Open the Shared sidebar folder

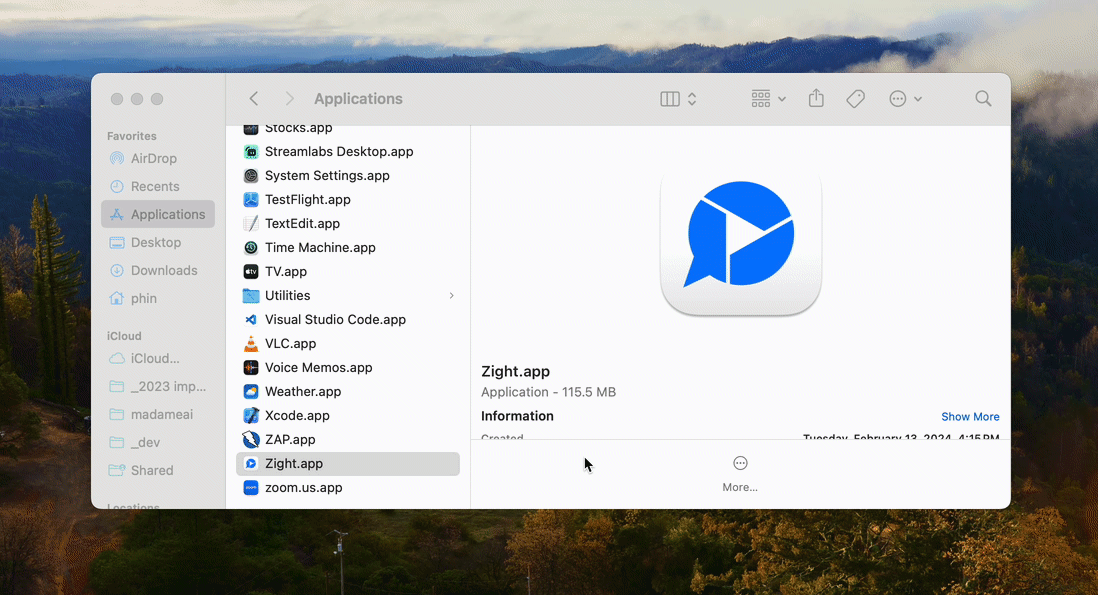pyautogui.click(x=158, y=470)
